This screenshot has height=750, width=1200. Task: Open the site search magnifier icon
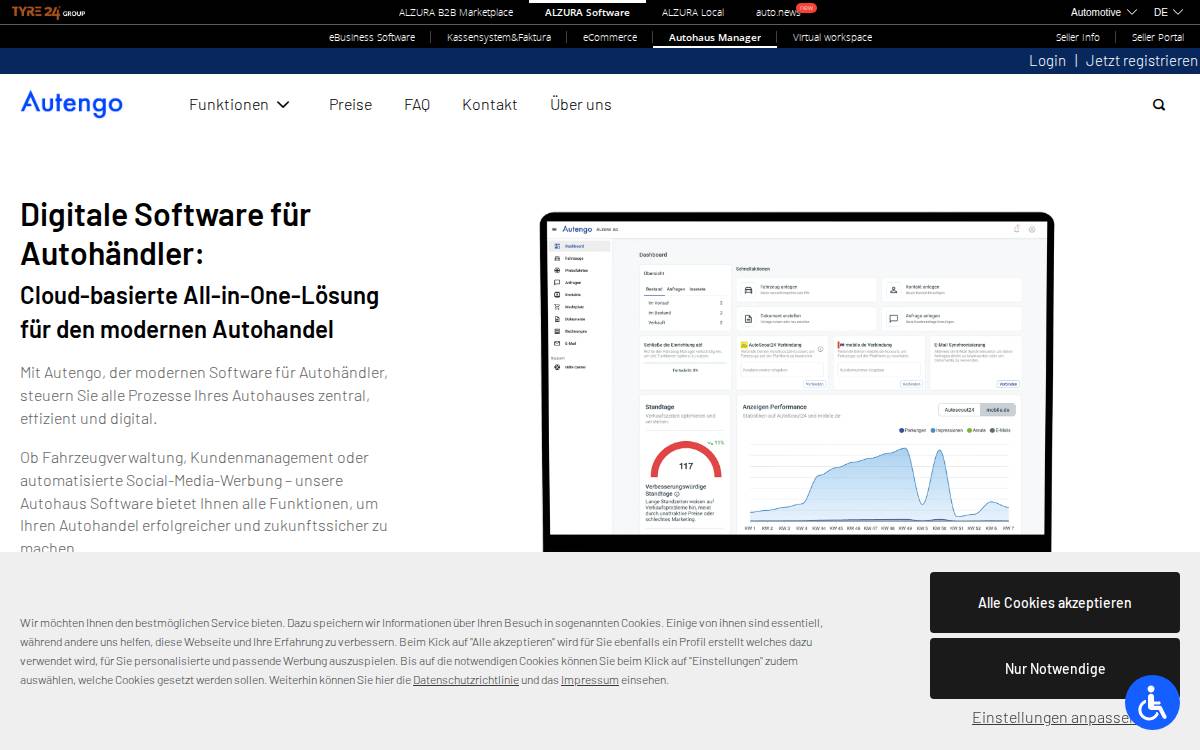pos(1159,104)
